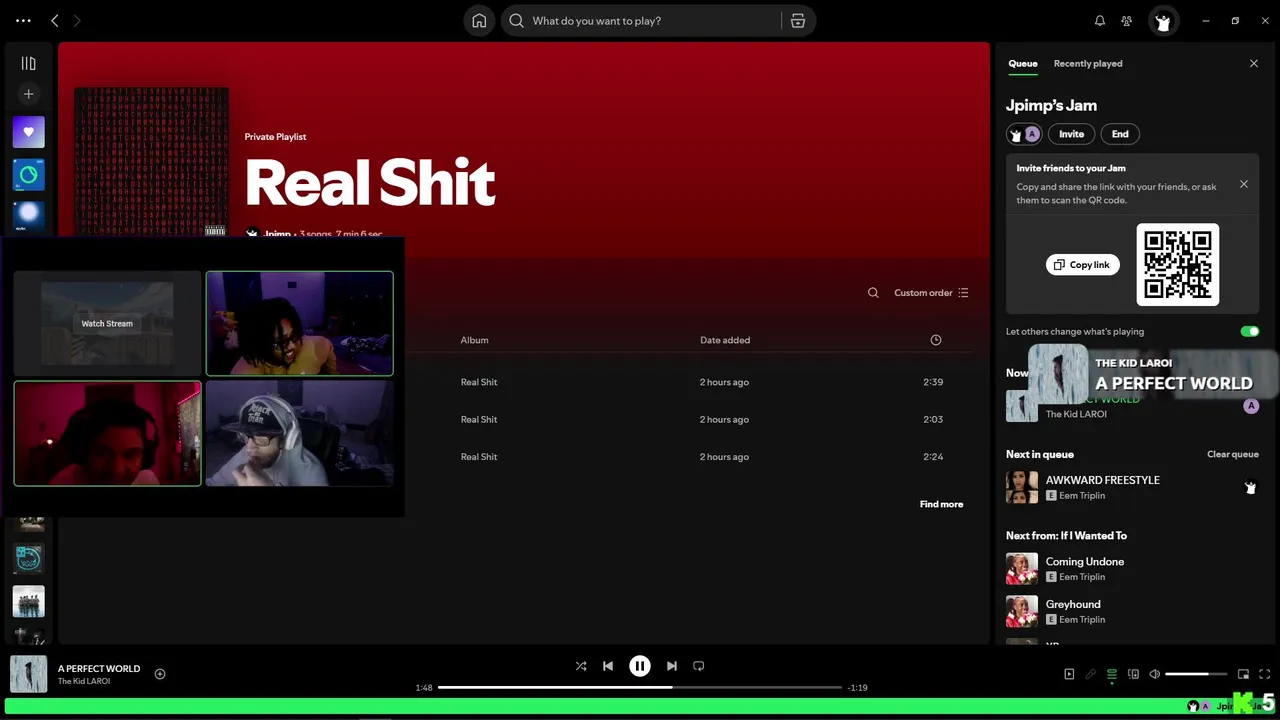Go forward with the right arrow

(x=77, y=20)
